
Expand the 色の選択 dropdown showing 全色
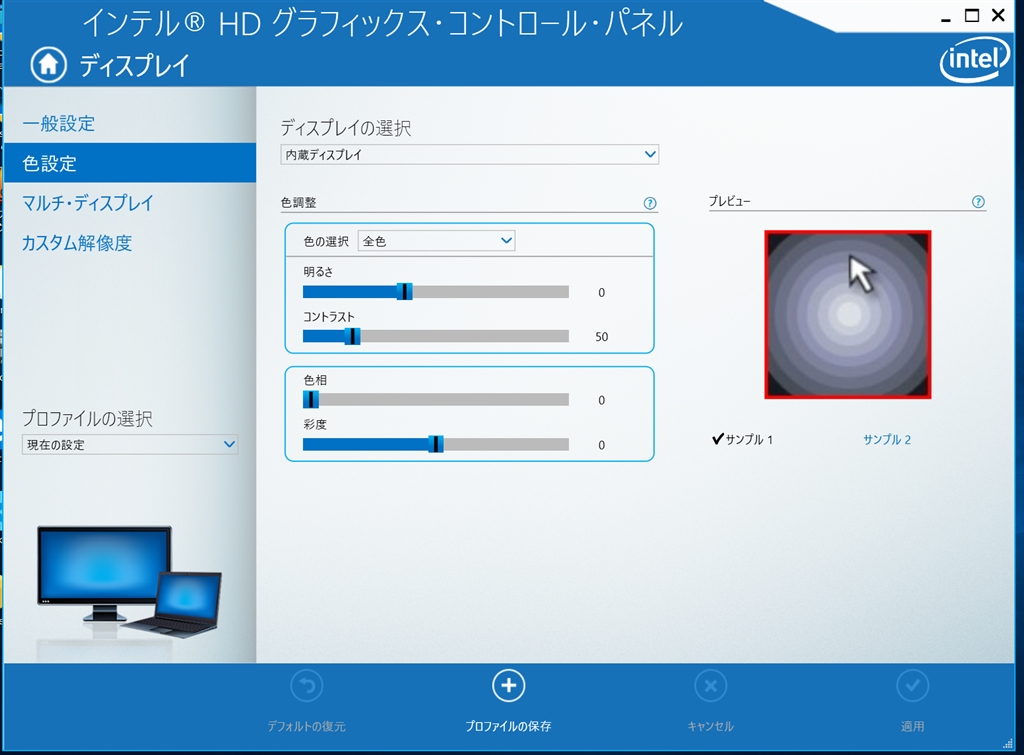coord(436,241)
